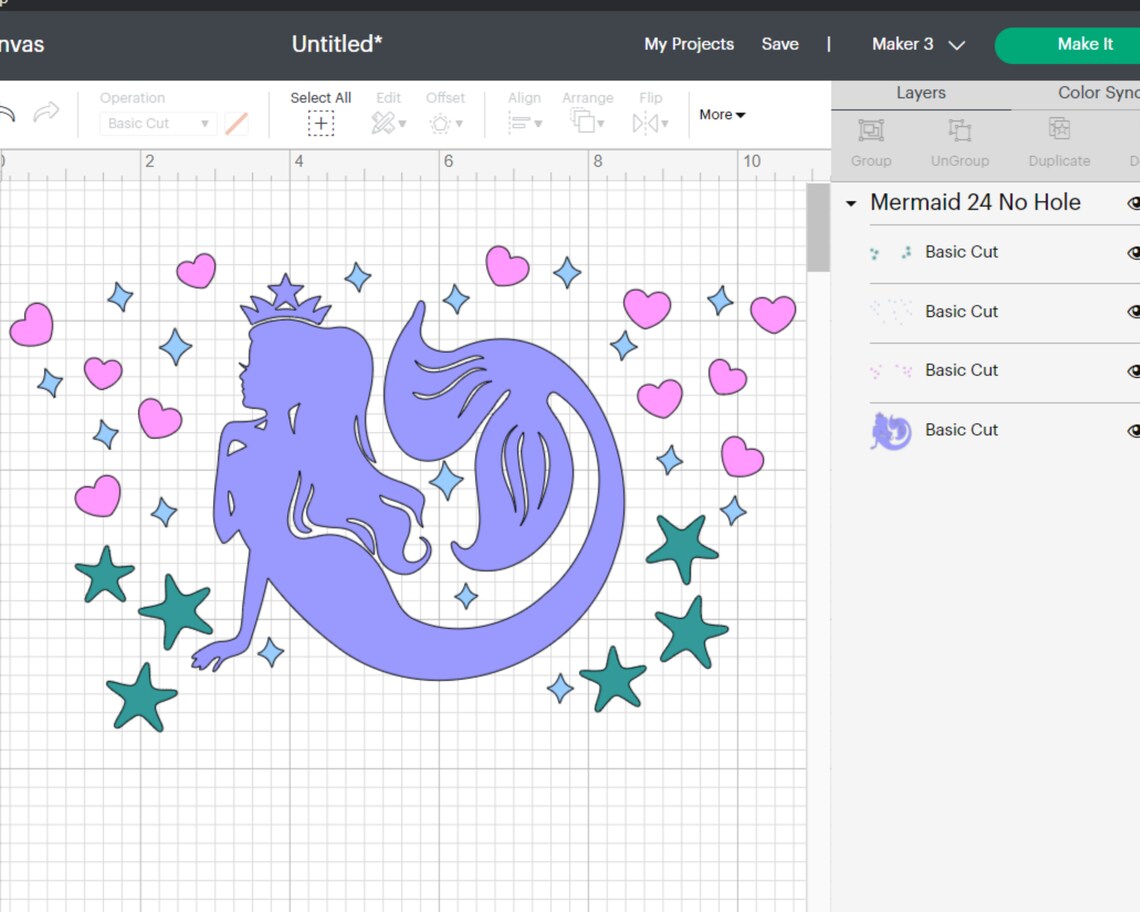
Task: Collapse the Mermaid 24 No Hole group
Action: [852, 203]
